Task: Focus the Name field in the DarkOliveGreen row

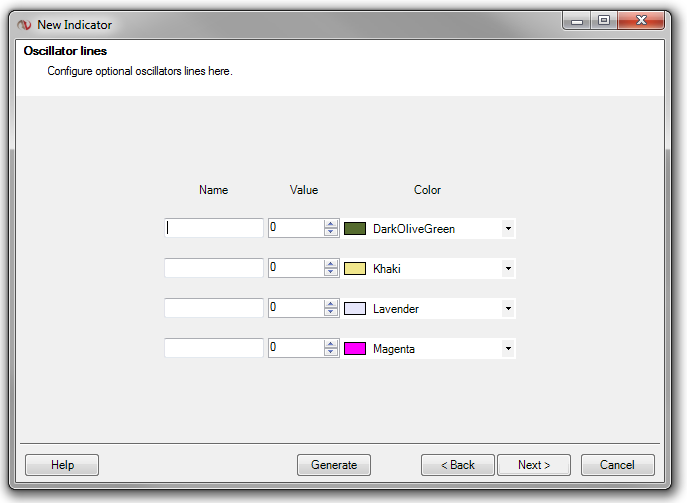Action: [214, 228]
